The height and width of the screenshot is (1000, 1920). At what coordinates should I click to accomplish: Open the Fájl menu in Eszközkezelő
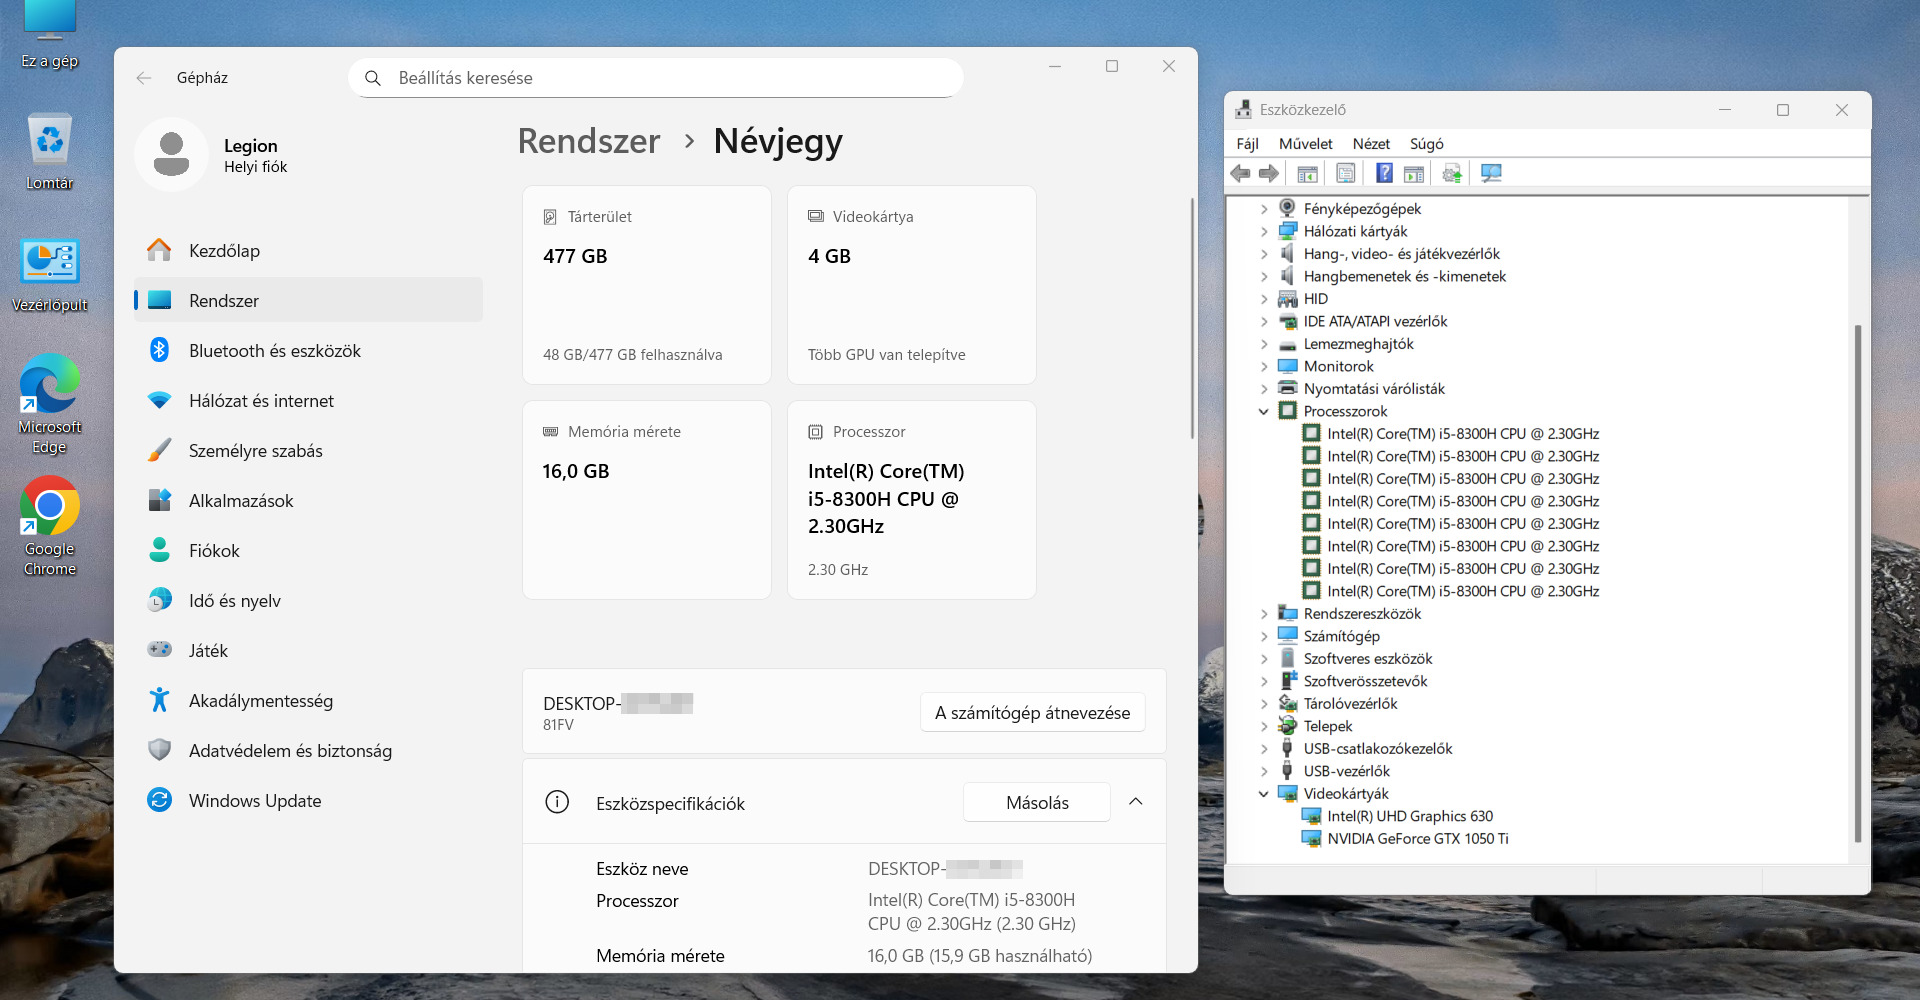[1247, 144]
